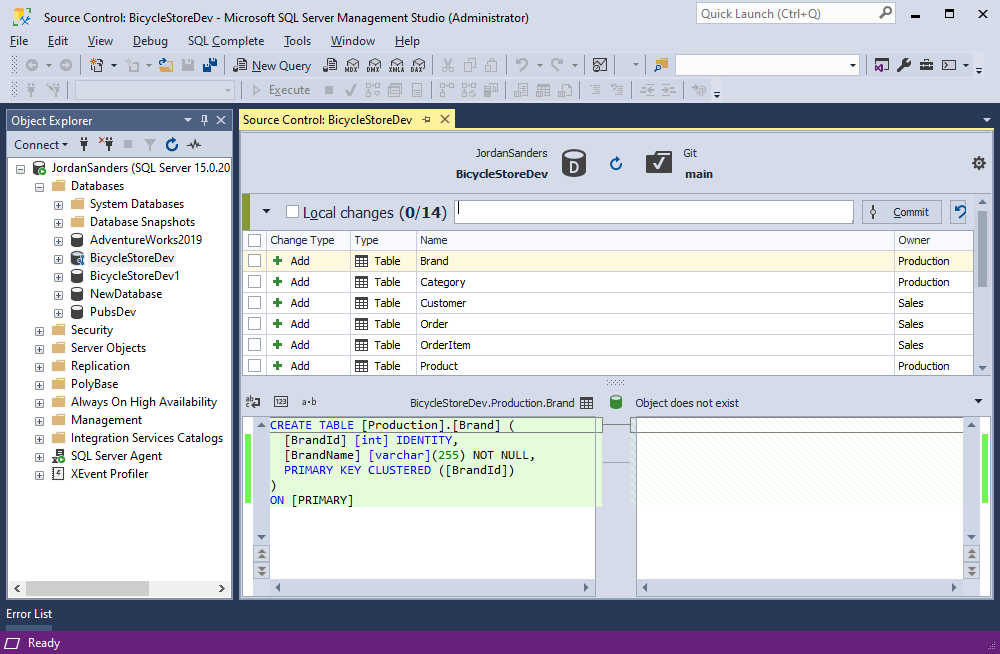Refresh the Object Explorer tree
The width and height of the screenshot is (1000, 654).
(172, 144)
